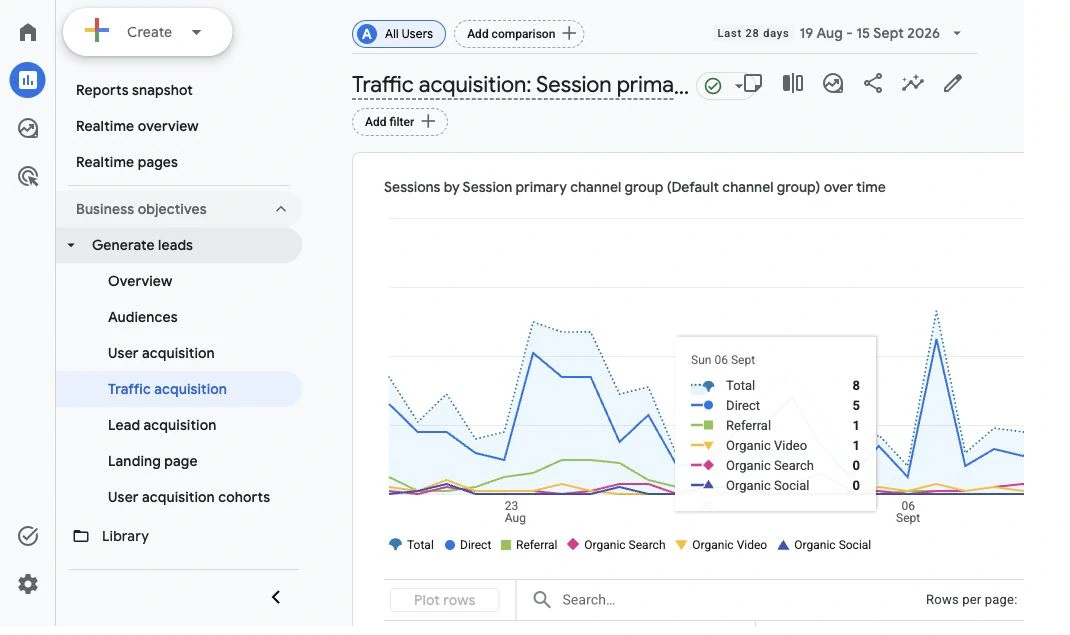
Task: Click the search magnifier icon
Action: pyautogui.click(x=542, y=600)
